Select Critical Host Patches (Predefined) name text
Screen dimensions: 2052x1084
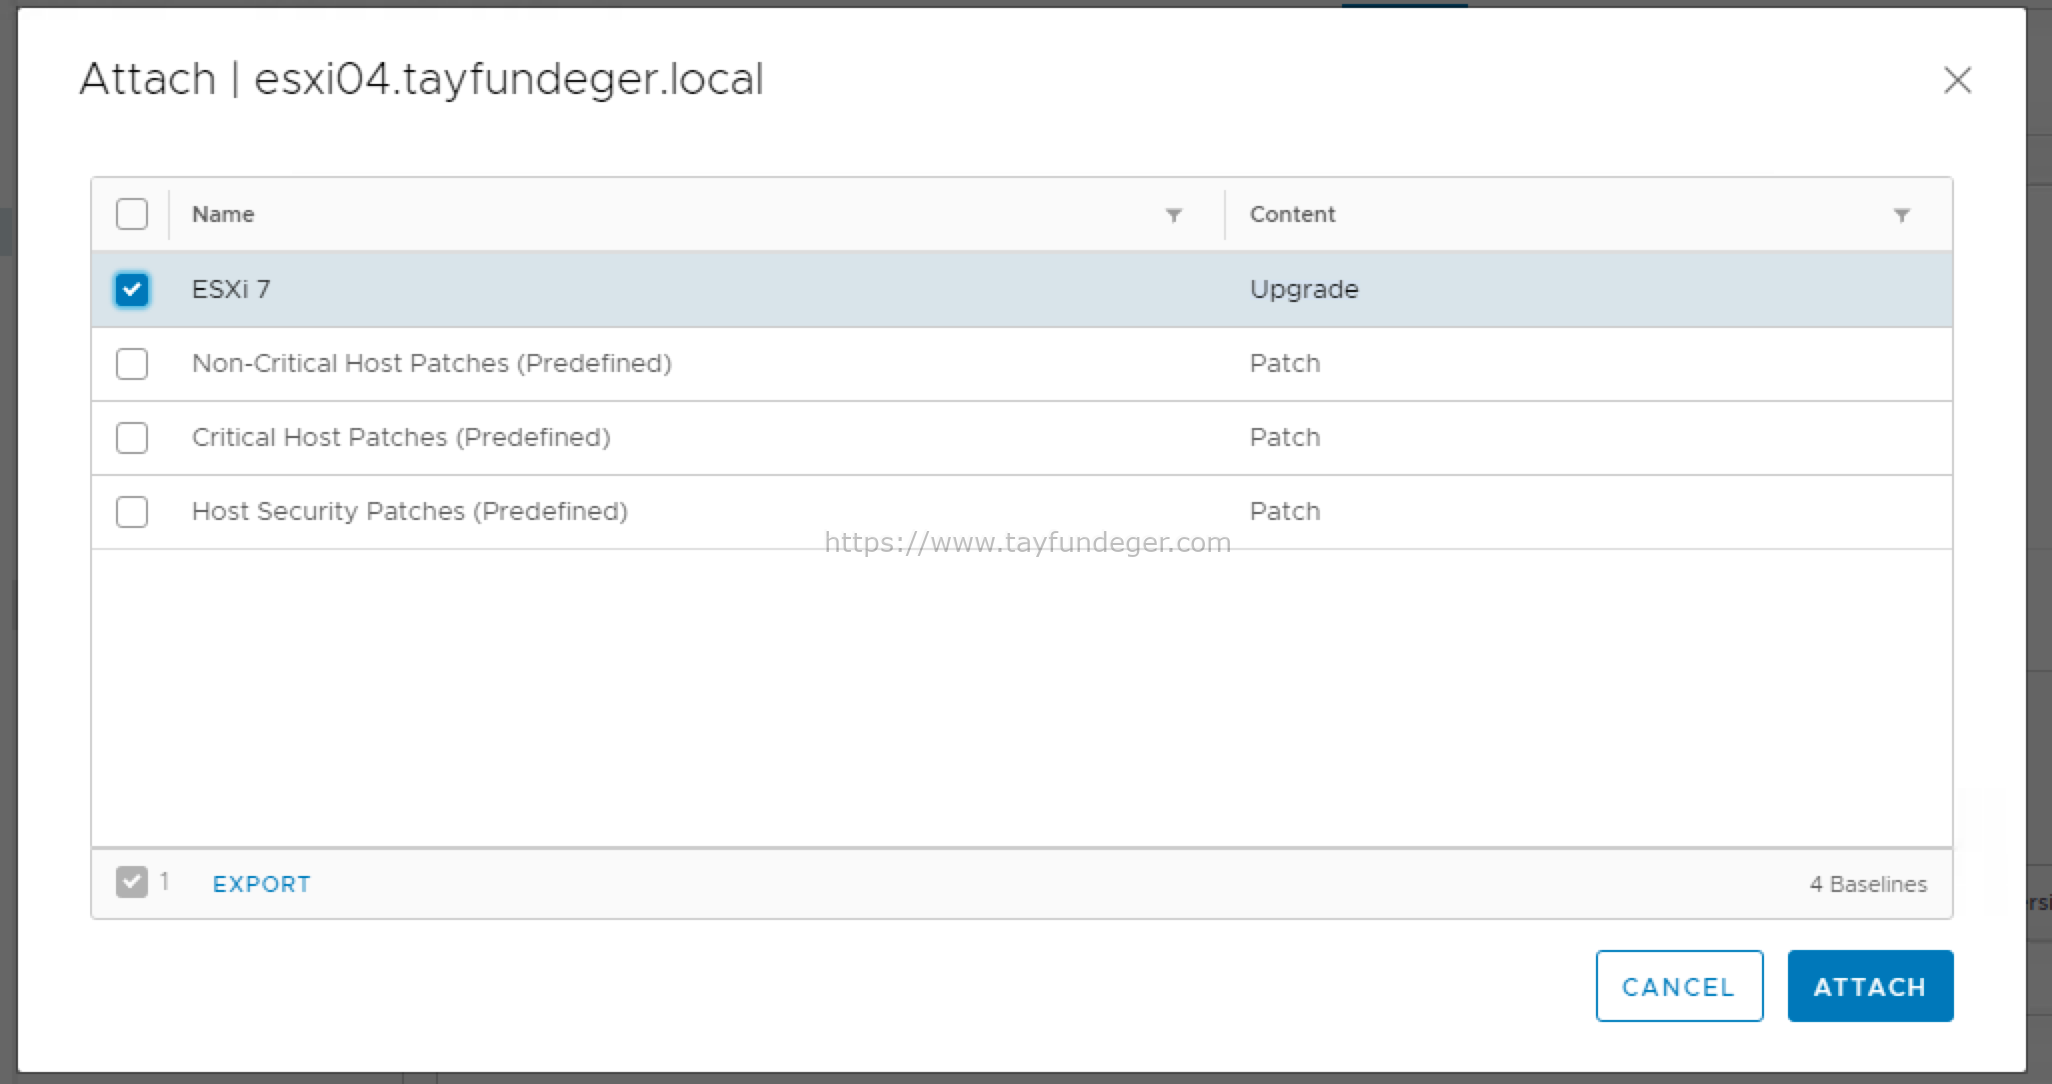click(401, 437)
